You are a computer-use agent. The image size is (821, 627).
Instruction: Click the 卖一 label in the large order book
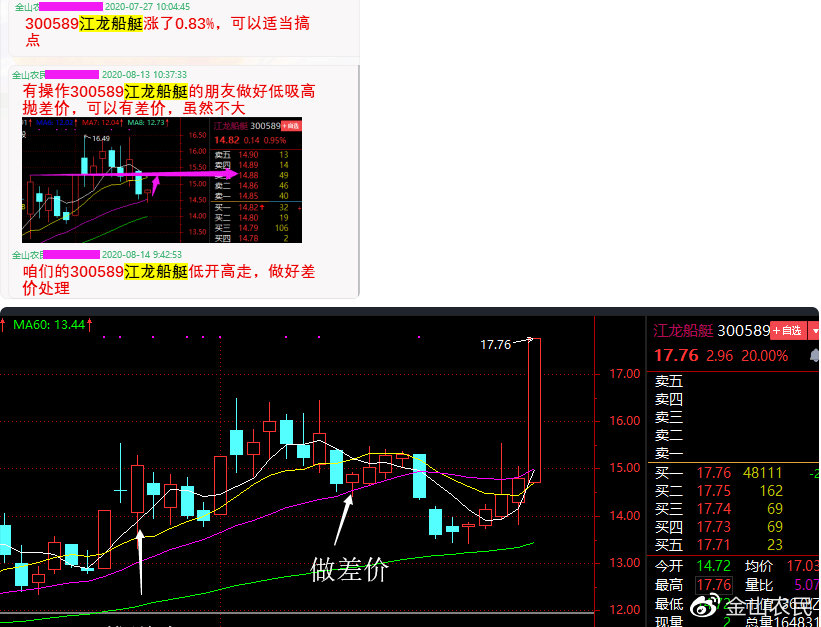click(x=669, y=453)
